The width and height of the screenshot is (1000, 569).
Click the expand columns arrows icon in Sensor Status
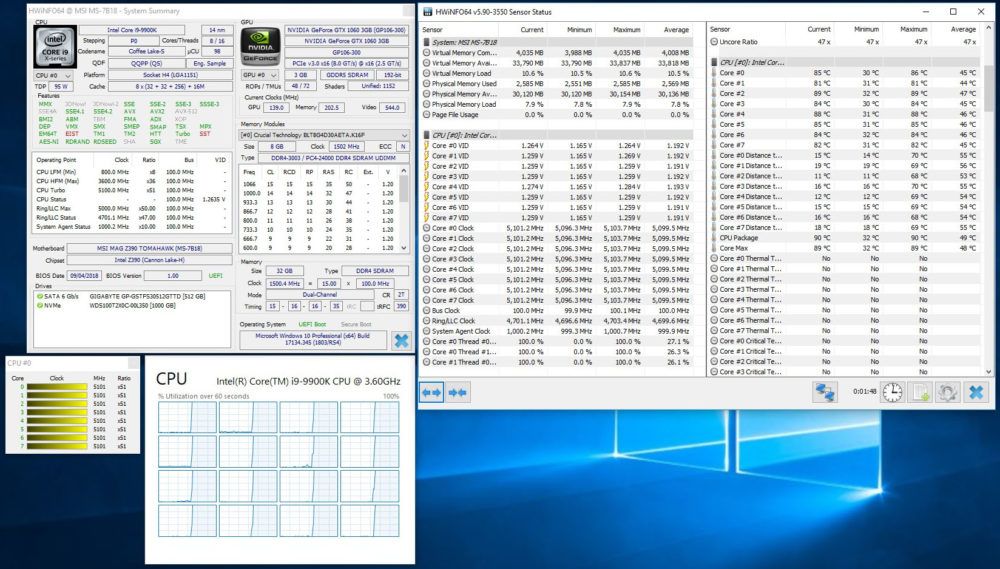pyautogui.click(x=432, y=392)
